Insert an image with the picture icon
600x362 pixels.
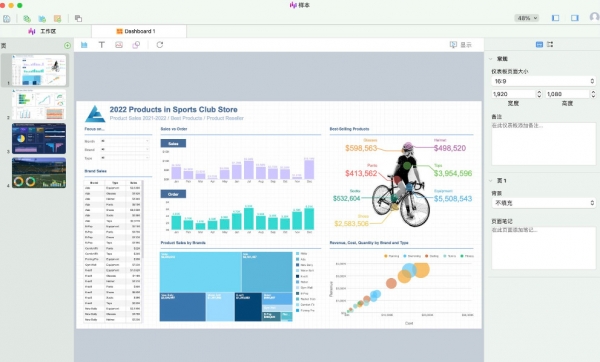tap(119, 45)
